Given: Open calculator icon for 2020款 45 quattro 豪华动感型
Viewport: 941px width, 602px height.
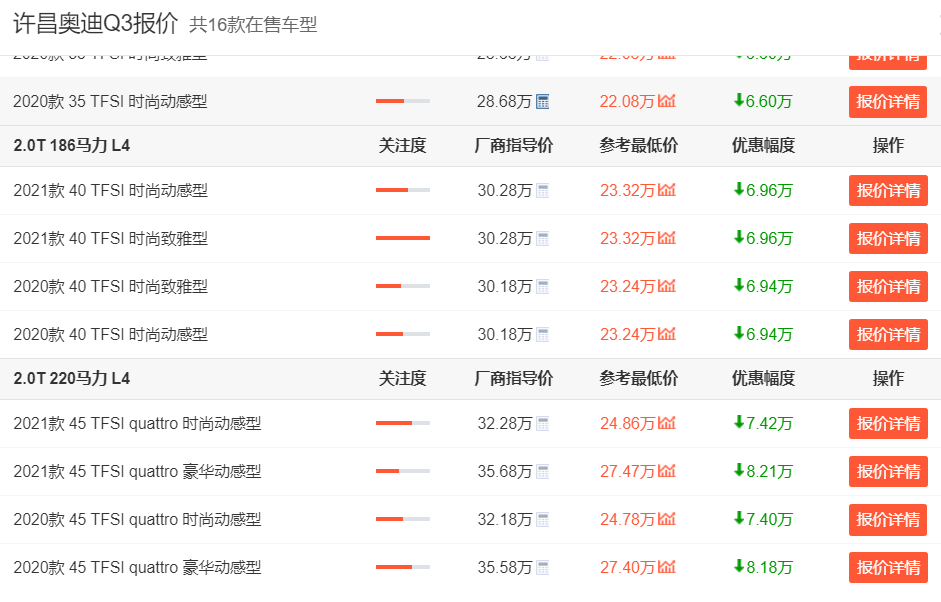Looking at the screenshot, I should tap(543, 567).
